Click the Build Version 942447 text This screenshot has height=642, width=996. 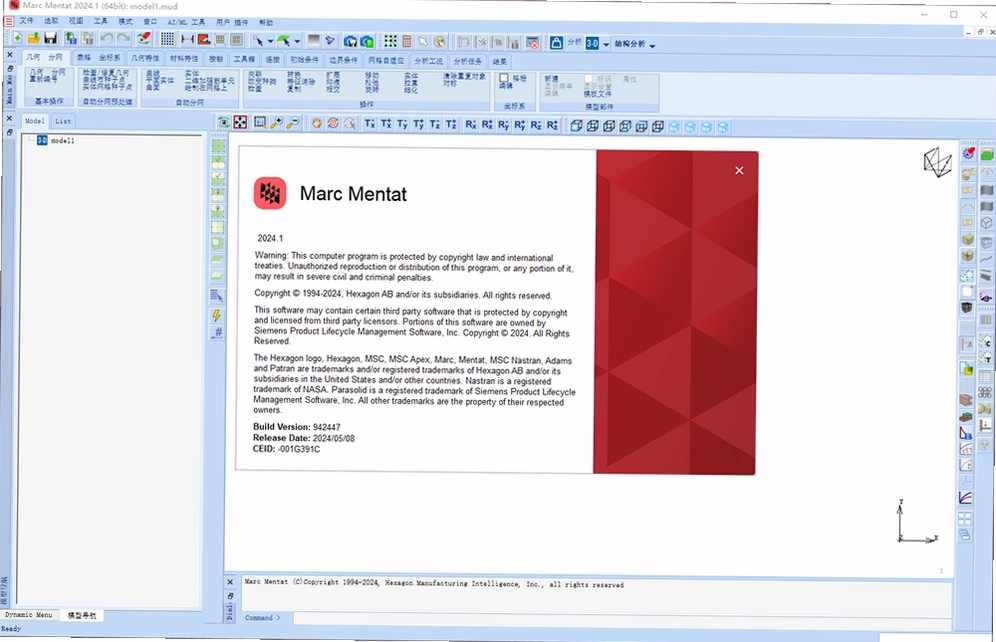tap(297, 427)
